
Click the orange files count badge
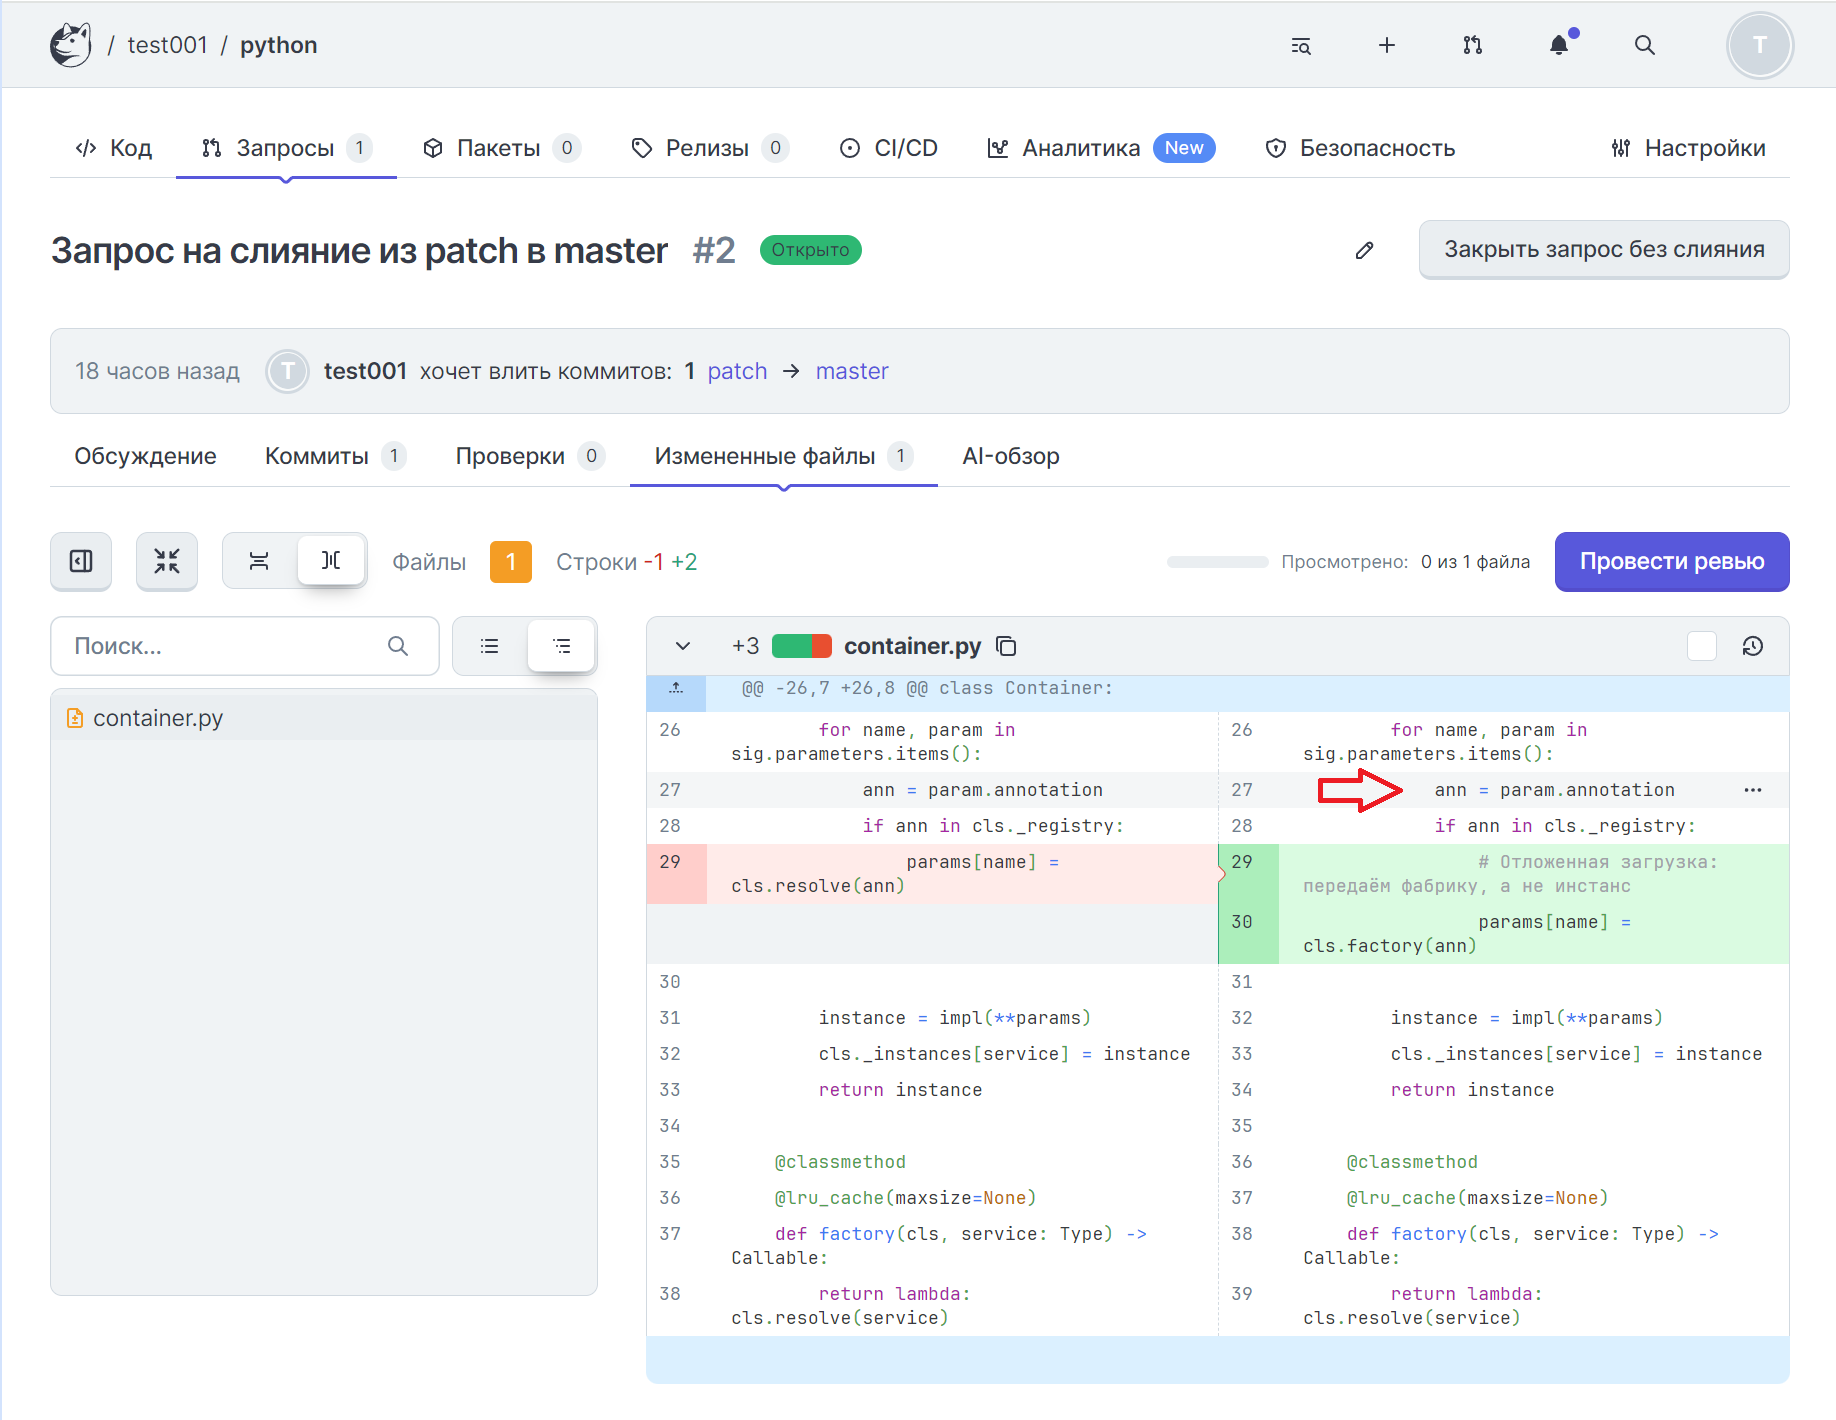[x=511, y=562]
